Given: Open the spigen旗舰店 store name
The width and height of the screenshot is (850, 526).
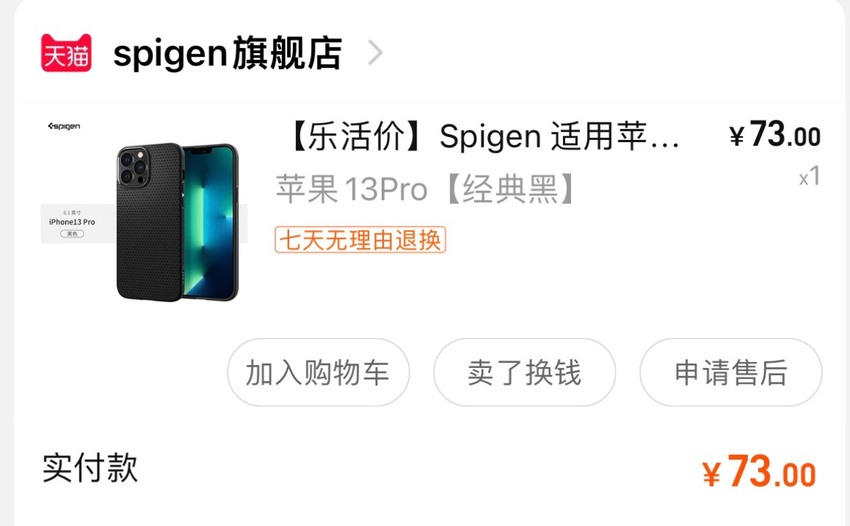Looking at the screenshot, I should (x=228, y=53).
